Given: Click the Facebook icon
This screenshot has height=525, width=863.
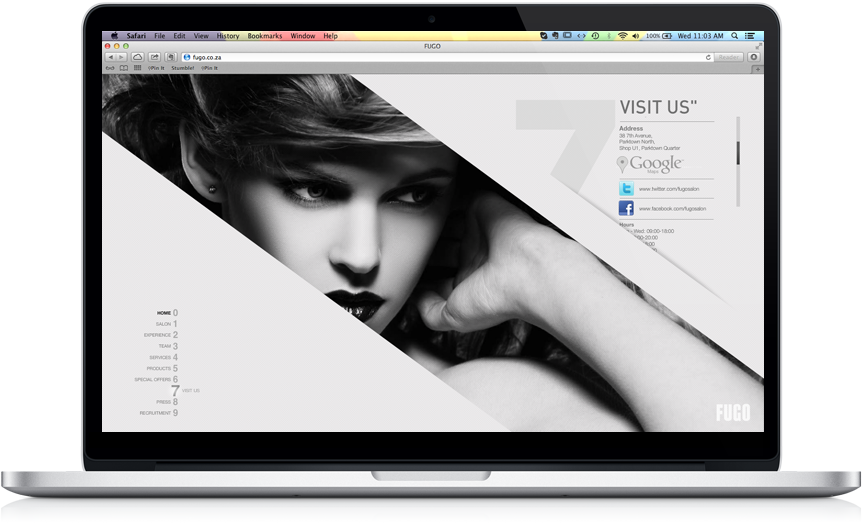Looking at the screenshot, I should [x=626, y=208].
